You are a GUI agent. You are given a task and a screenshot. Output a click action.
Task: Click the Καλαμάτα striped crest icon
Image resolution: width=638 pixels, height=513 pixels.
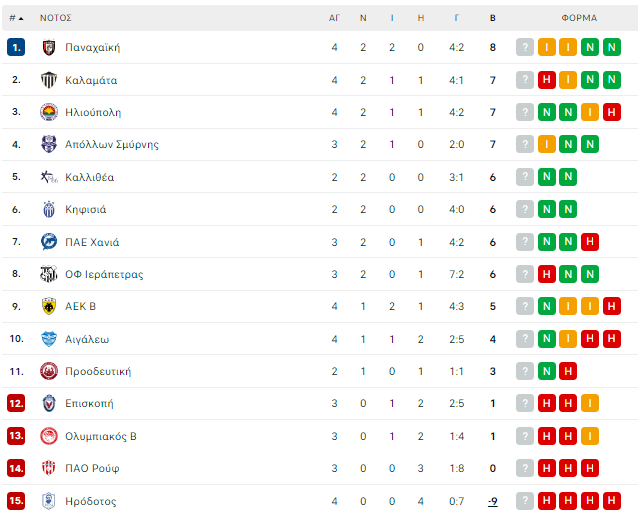[x=49, y=80]
